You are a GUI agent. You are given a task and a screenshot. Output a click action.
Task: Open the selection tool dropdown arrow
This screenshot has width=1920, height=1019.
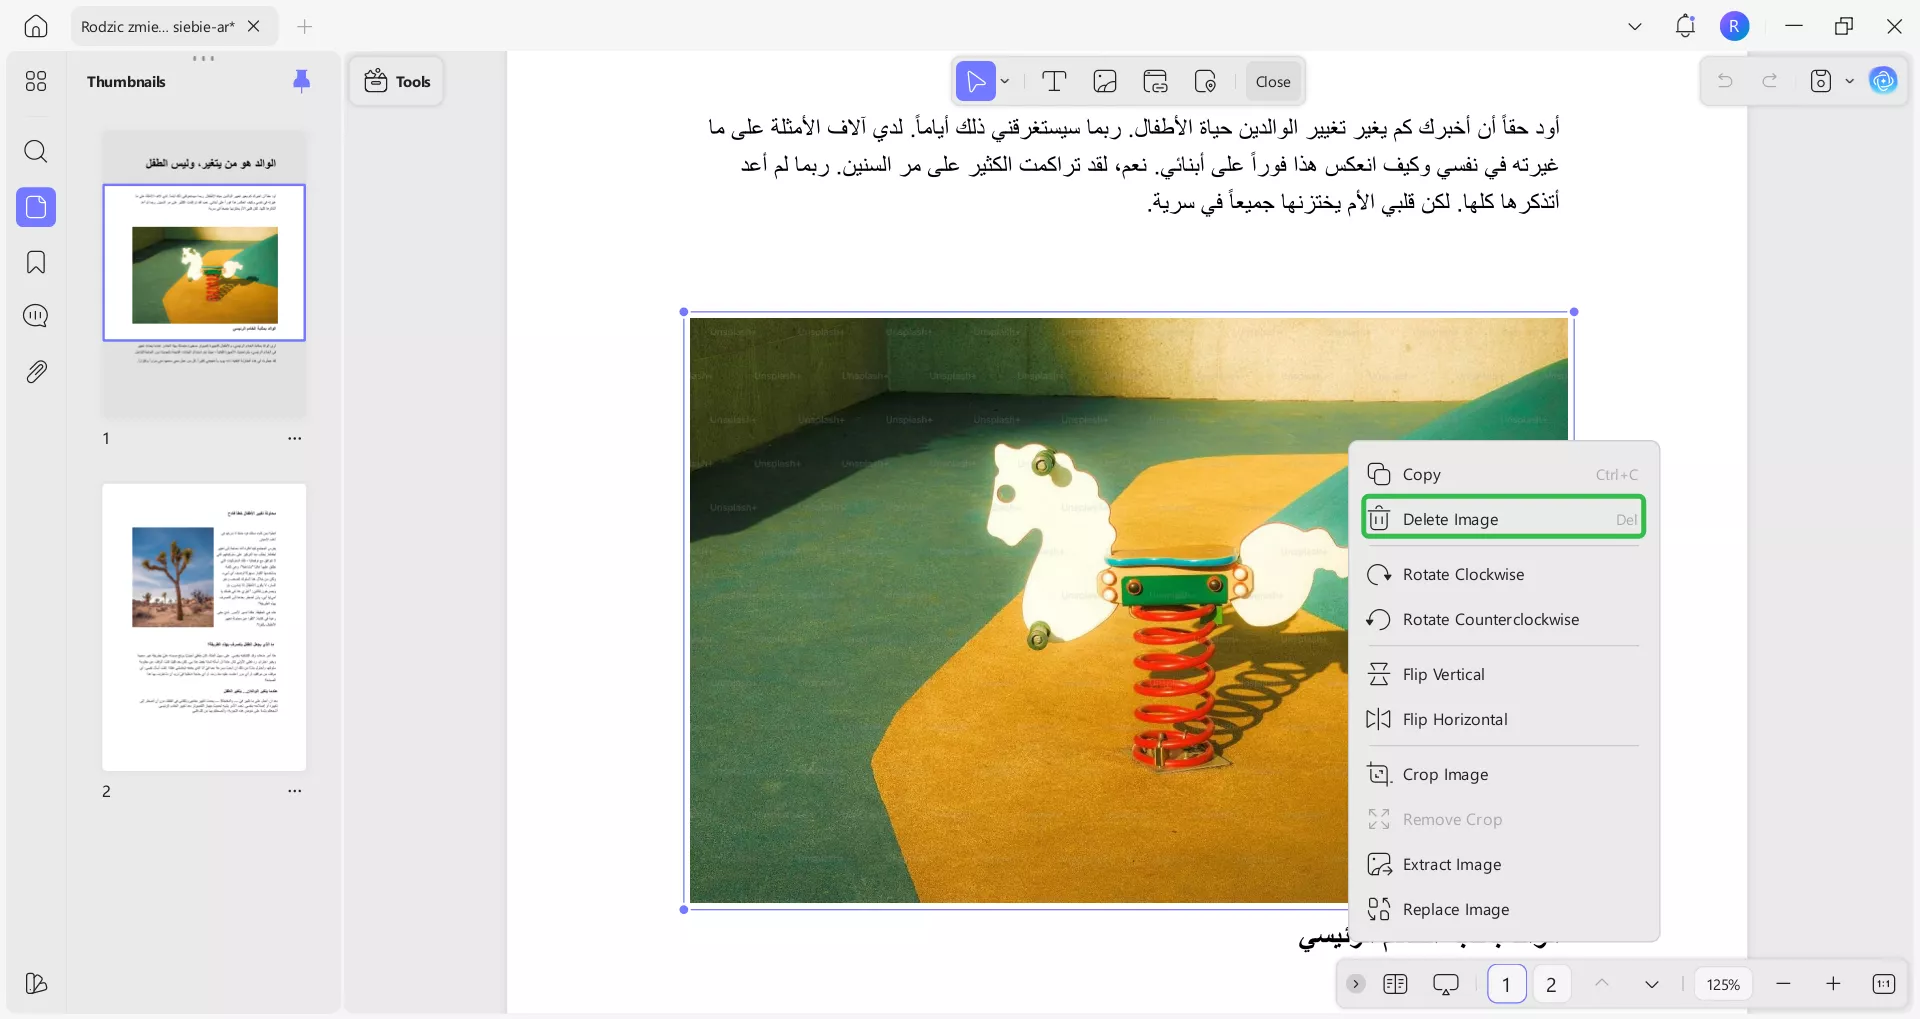click(1005, 81)
